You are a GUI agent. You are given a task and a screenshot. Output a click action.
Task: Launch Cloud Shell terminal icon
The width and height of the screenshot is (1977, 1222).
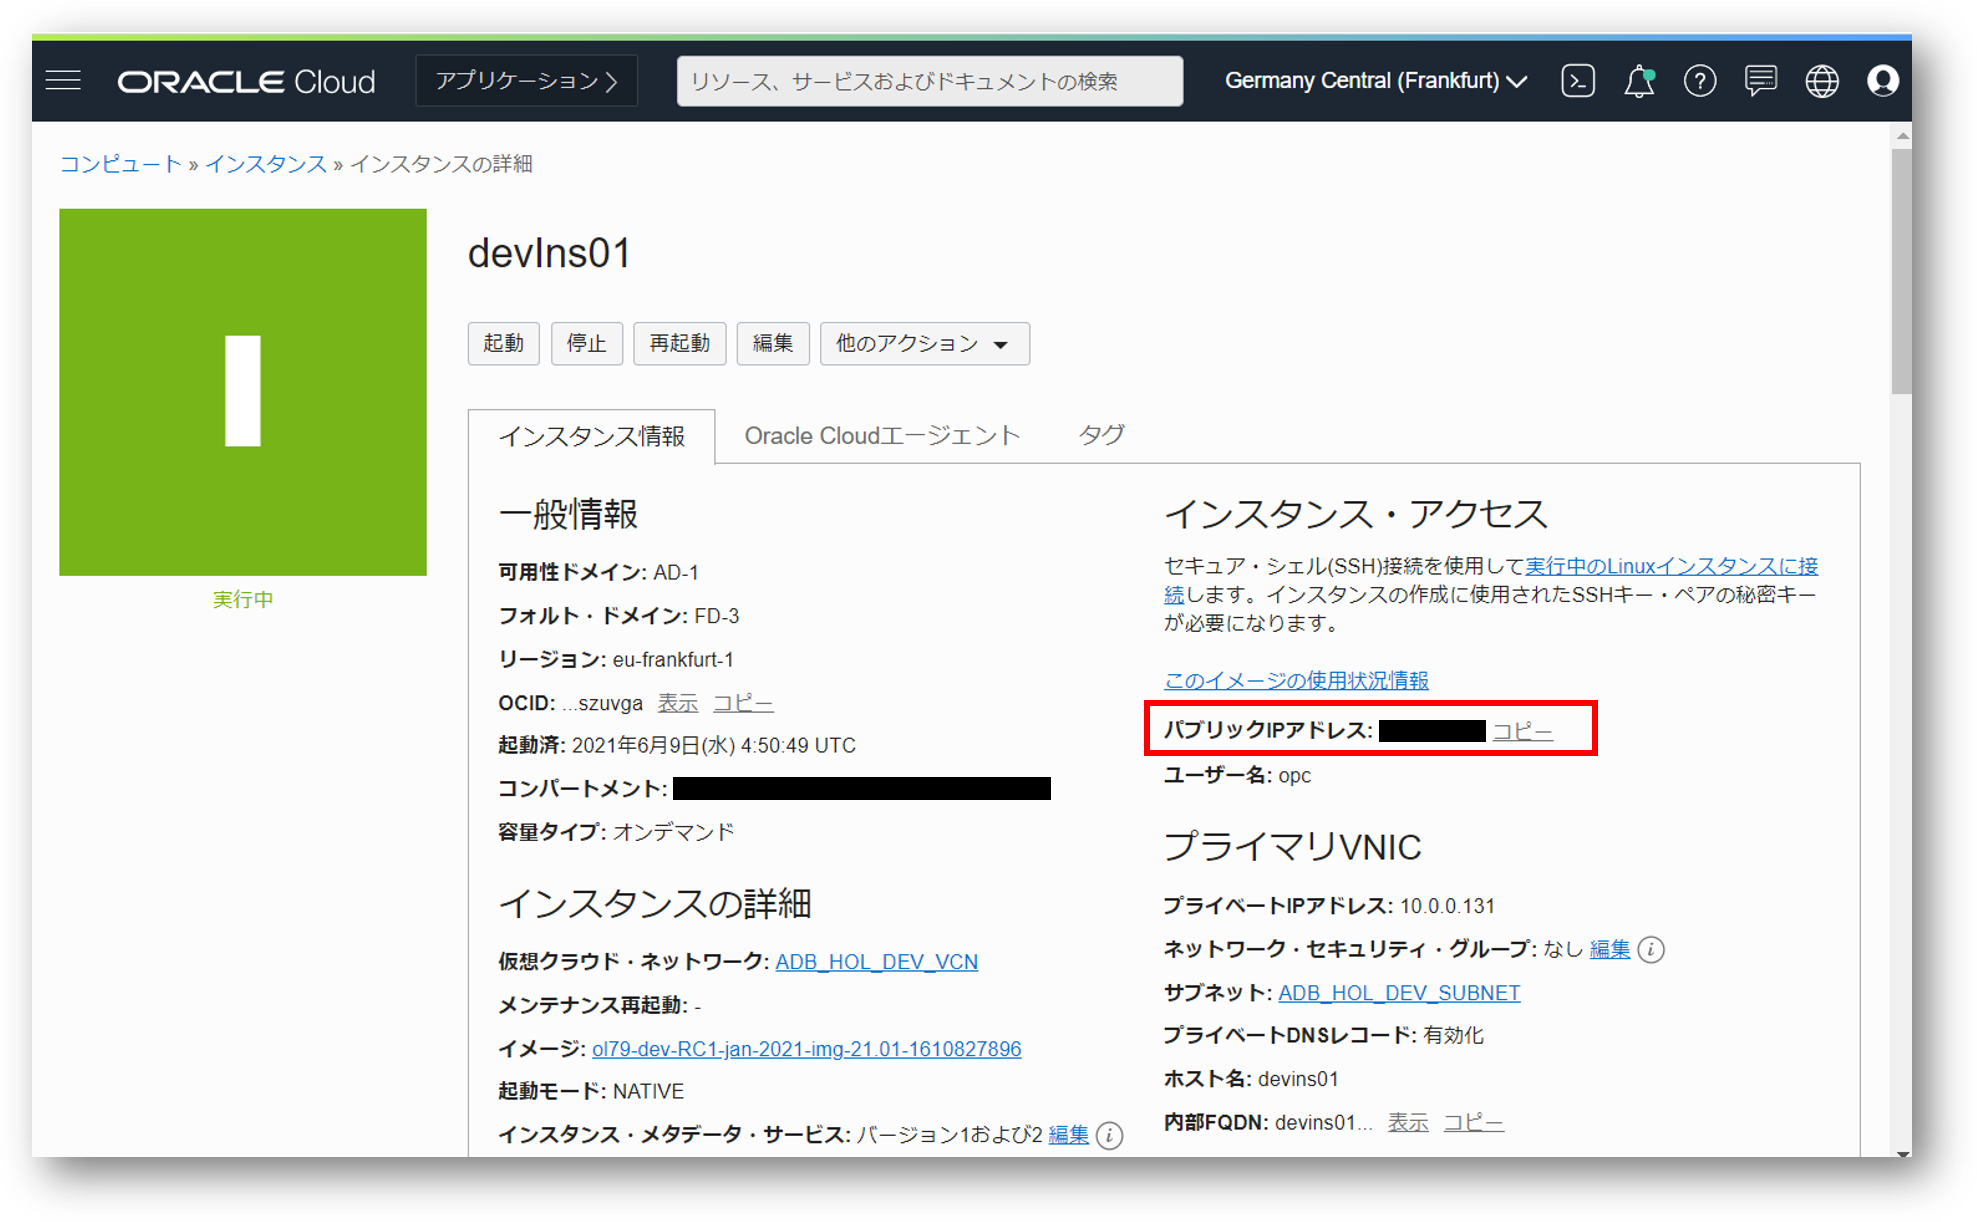click(x=1578, y=81)
